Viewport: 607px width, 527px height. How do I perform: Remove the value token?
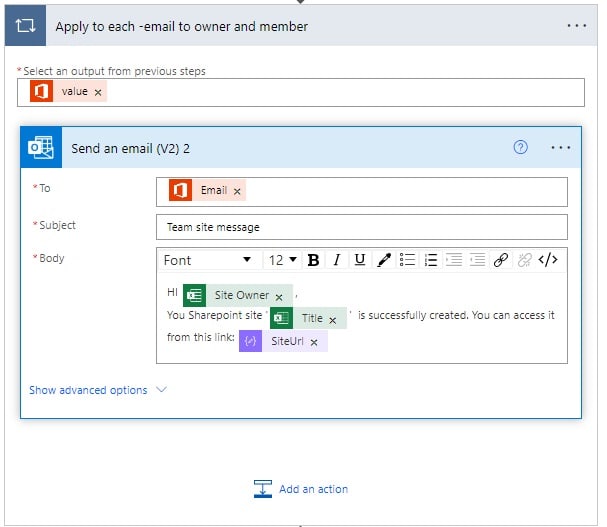pyautogui.click(x=98, y=92)
